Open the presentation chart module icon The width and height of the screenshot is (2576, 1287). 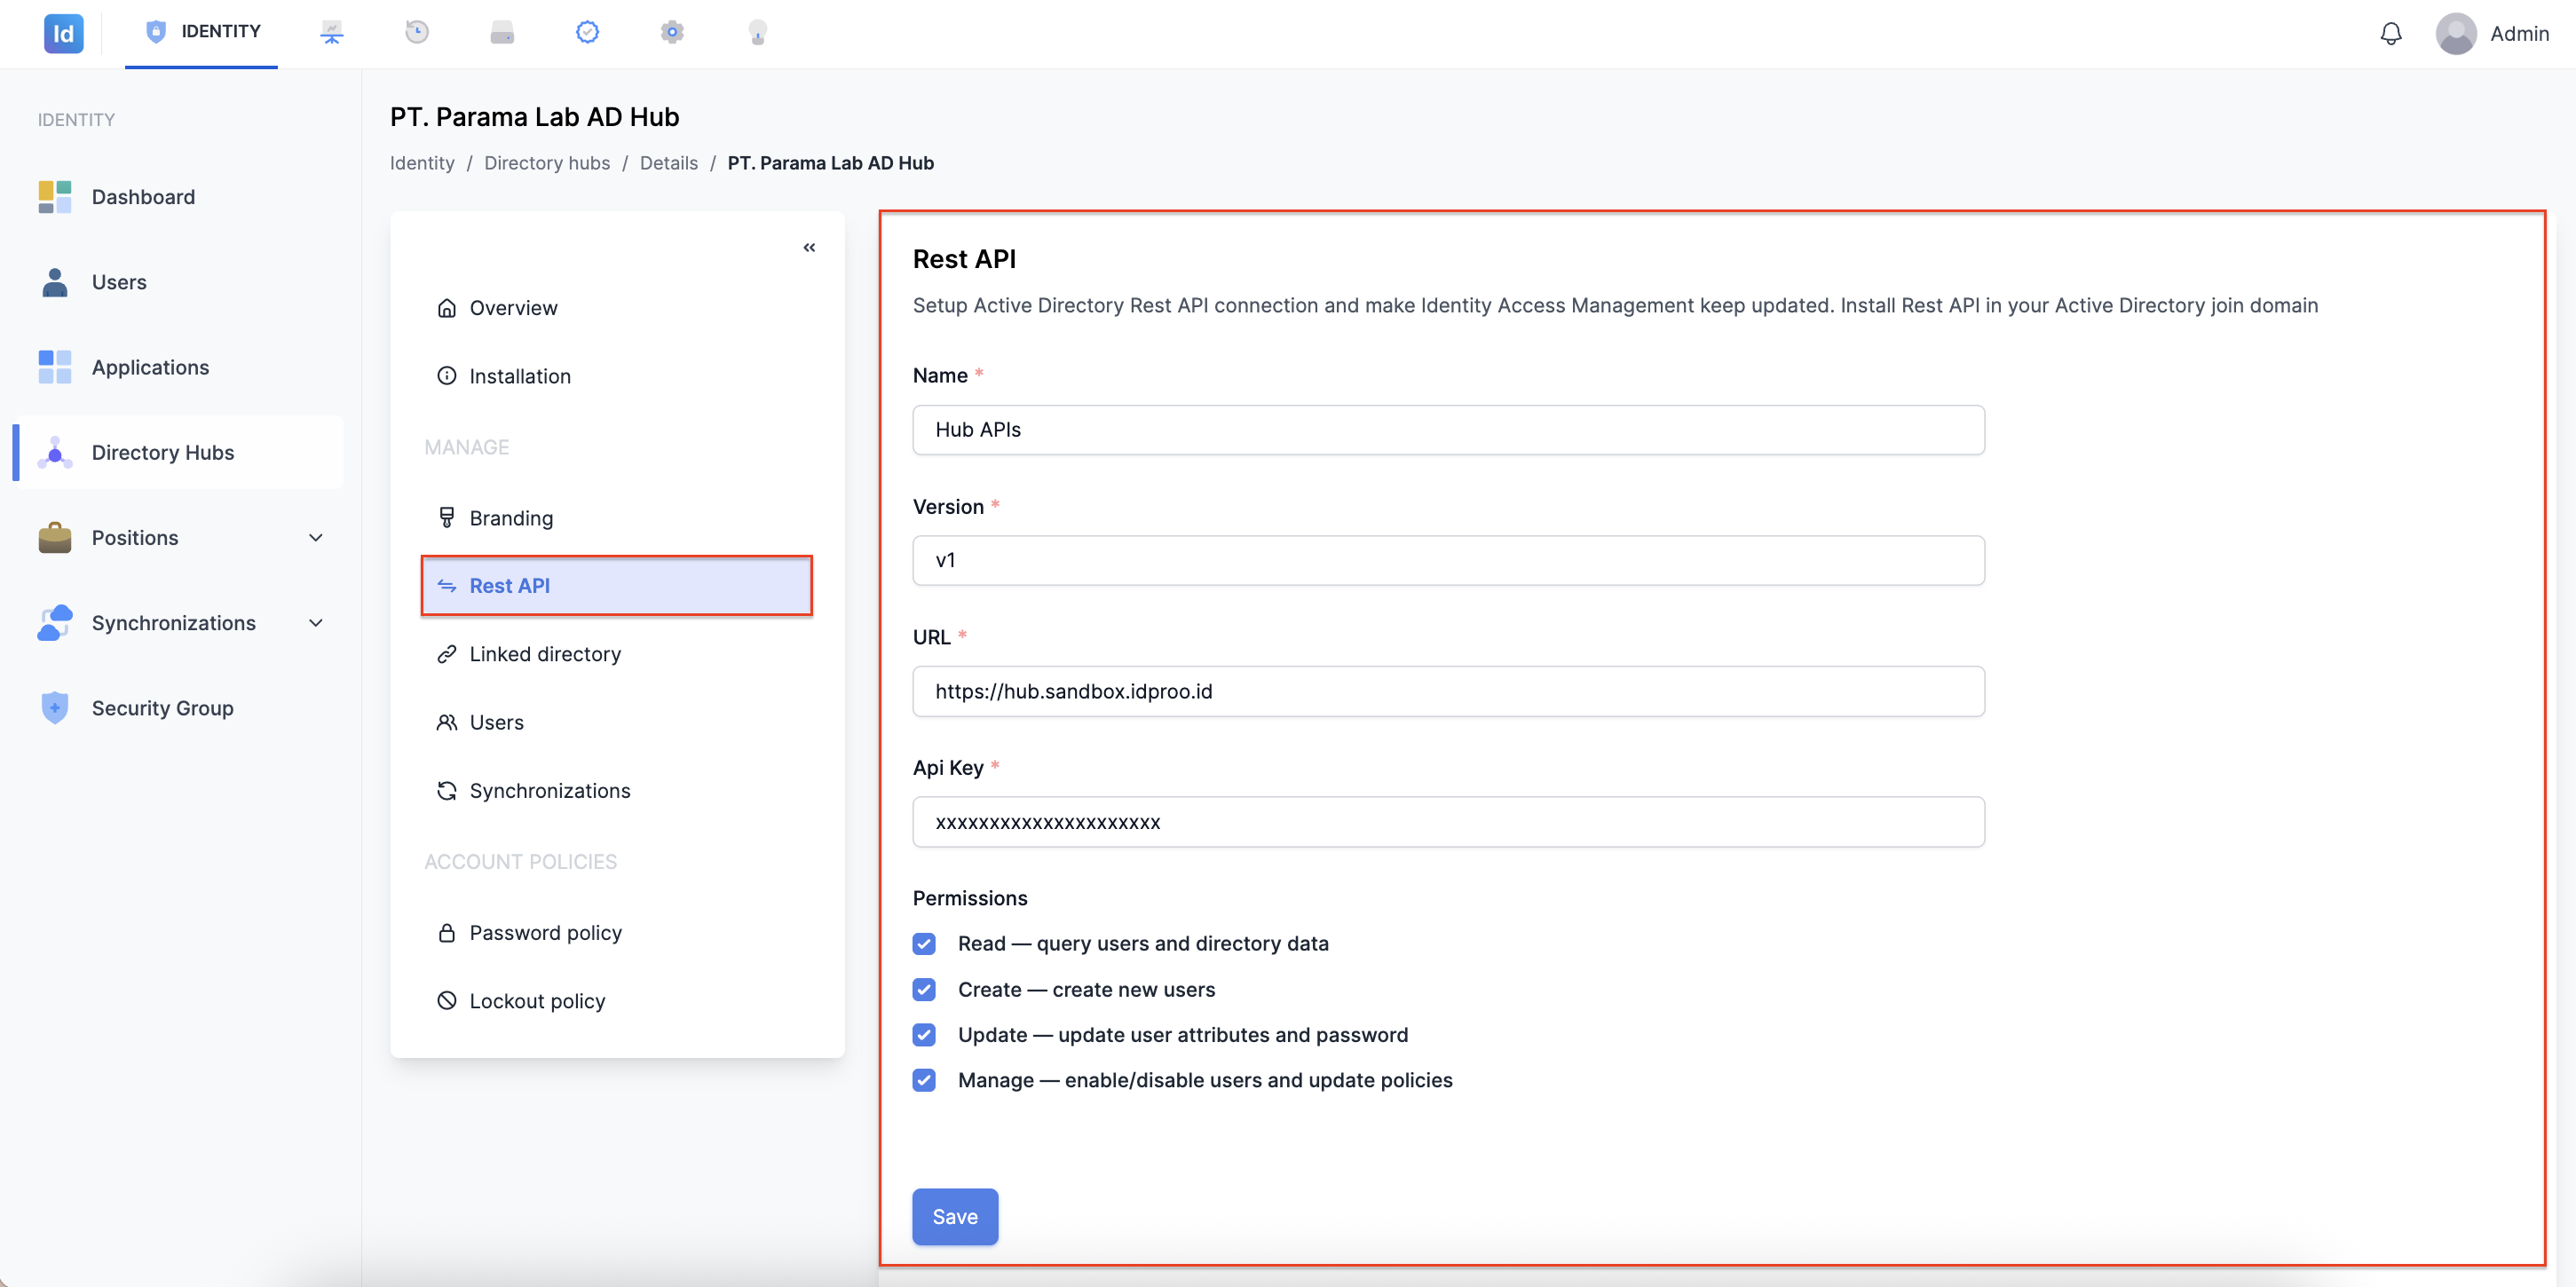[332, 33]
